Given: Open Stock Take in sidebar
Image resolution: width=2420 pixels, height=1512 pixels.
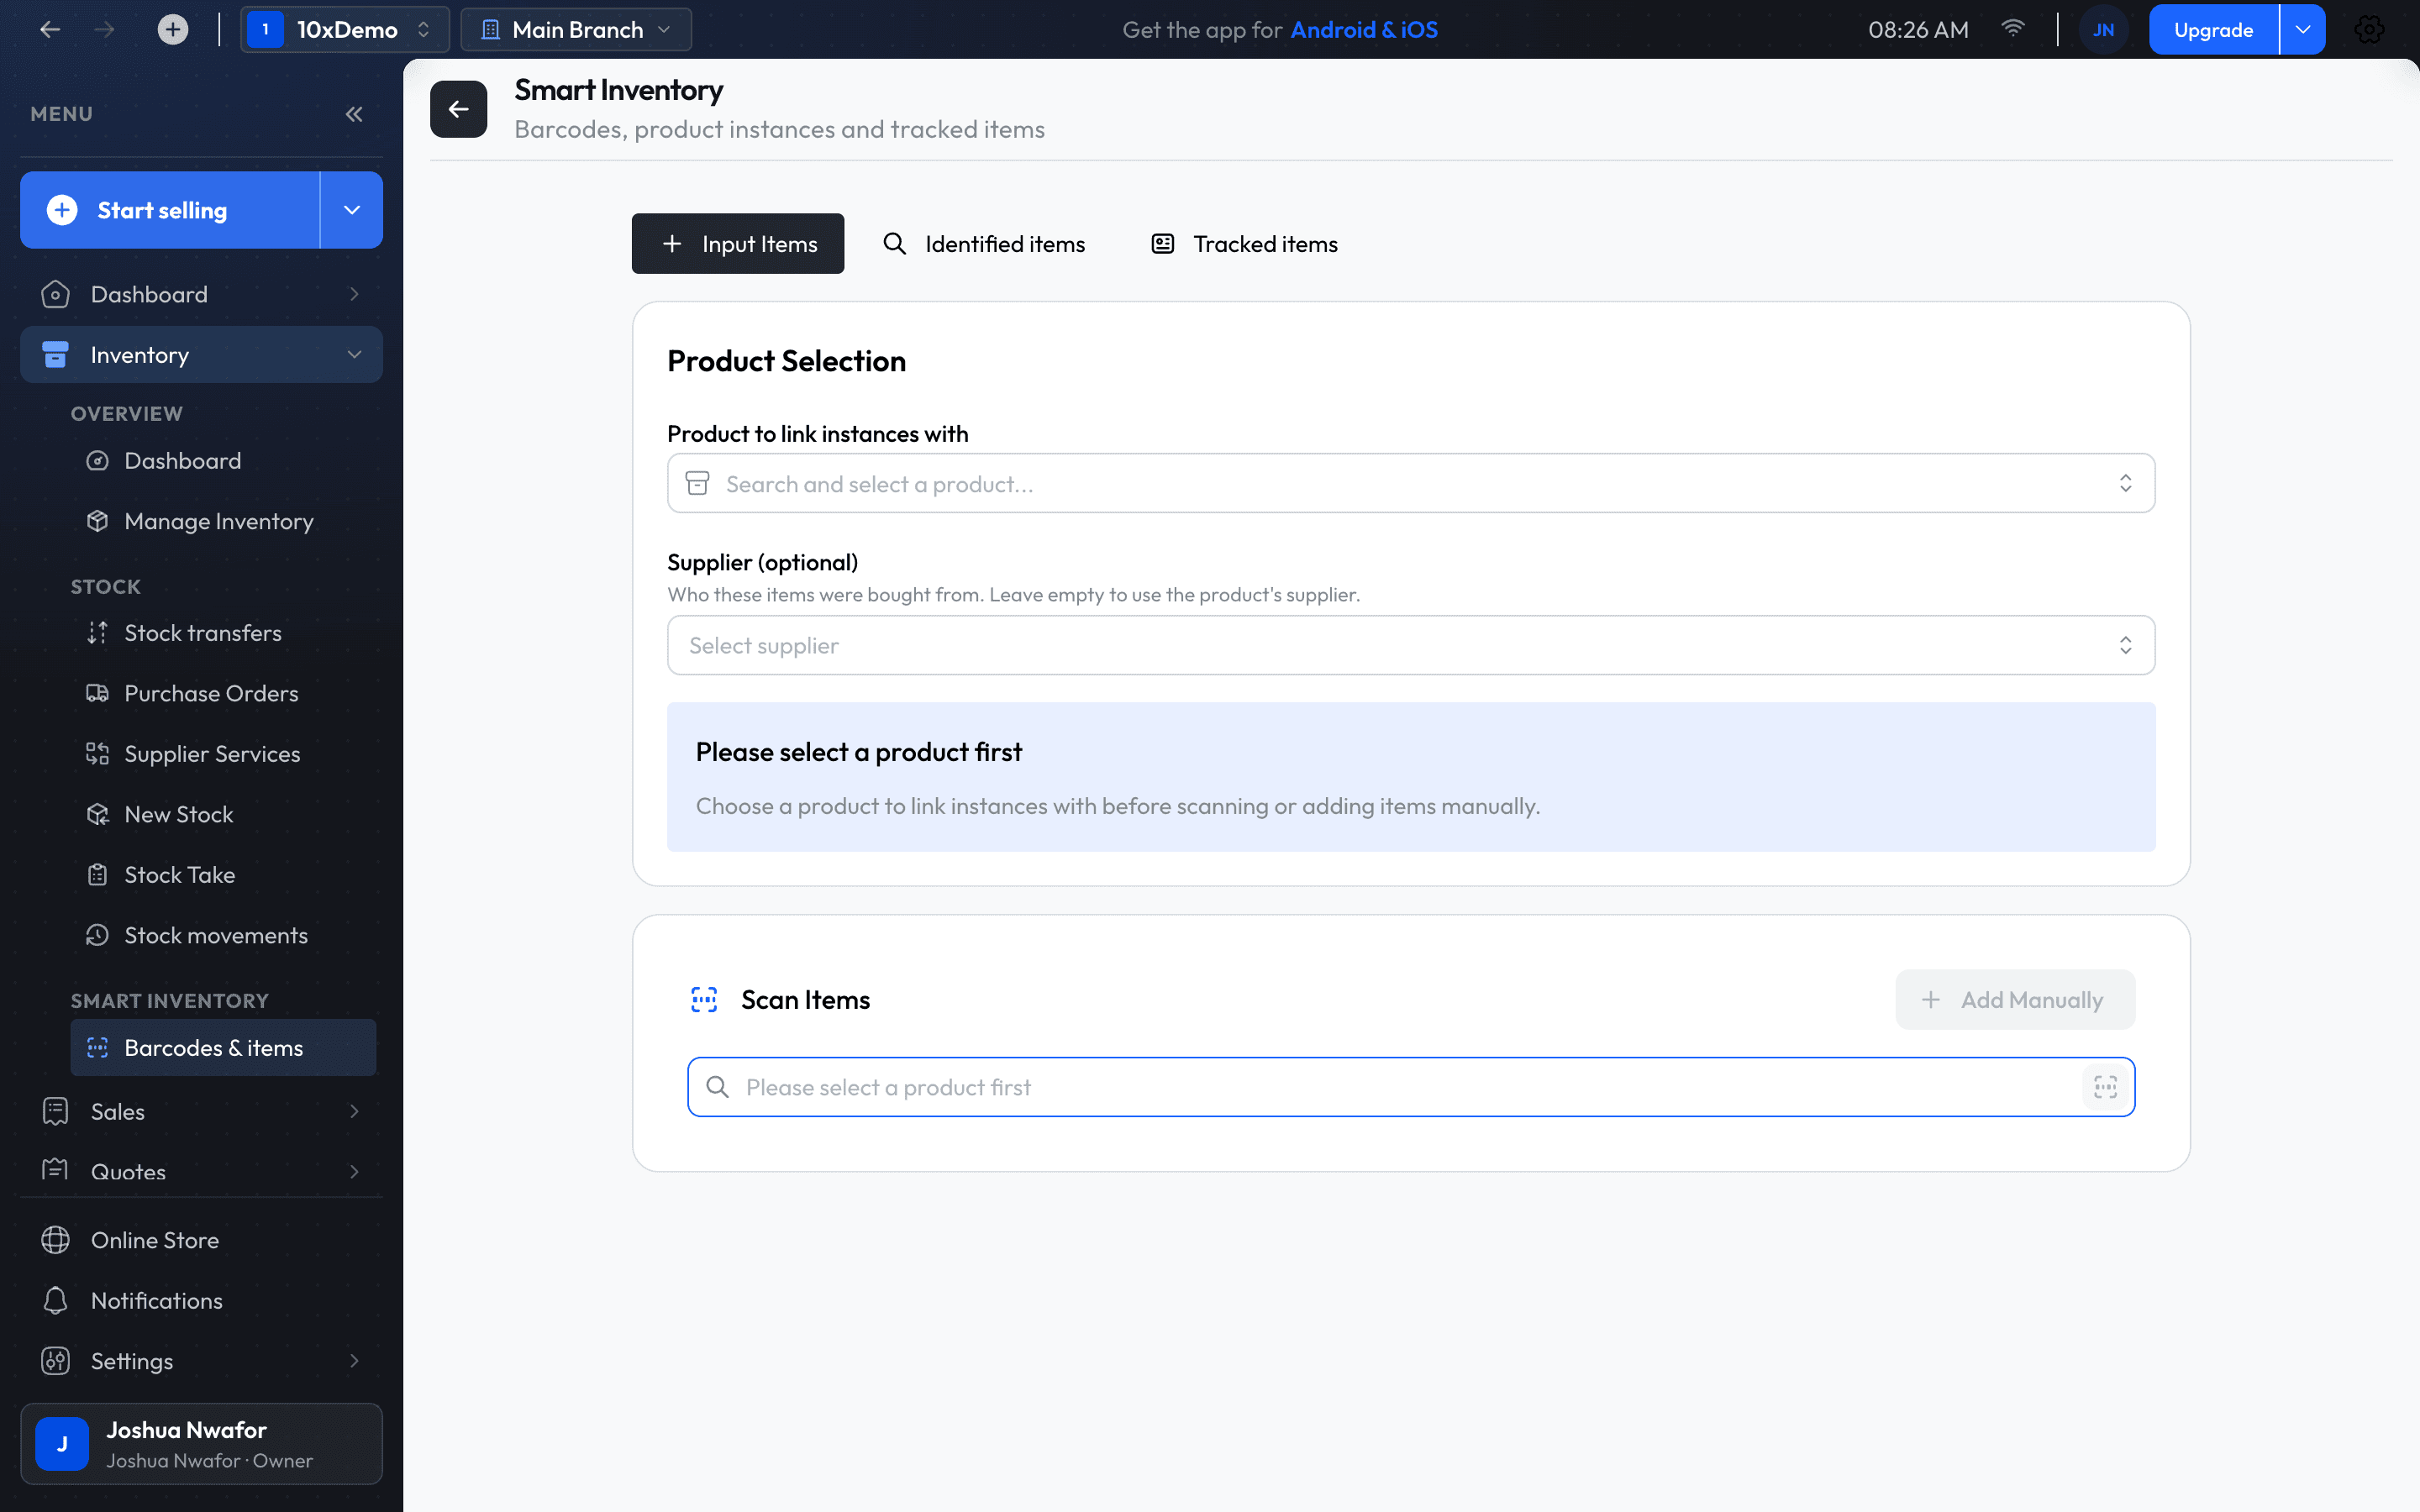Looking at the screenshot, I should click(223, 875).
